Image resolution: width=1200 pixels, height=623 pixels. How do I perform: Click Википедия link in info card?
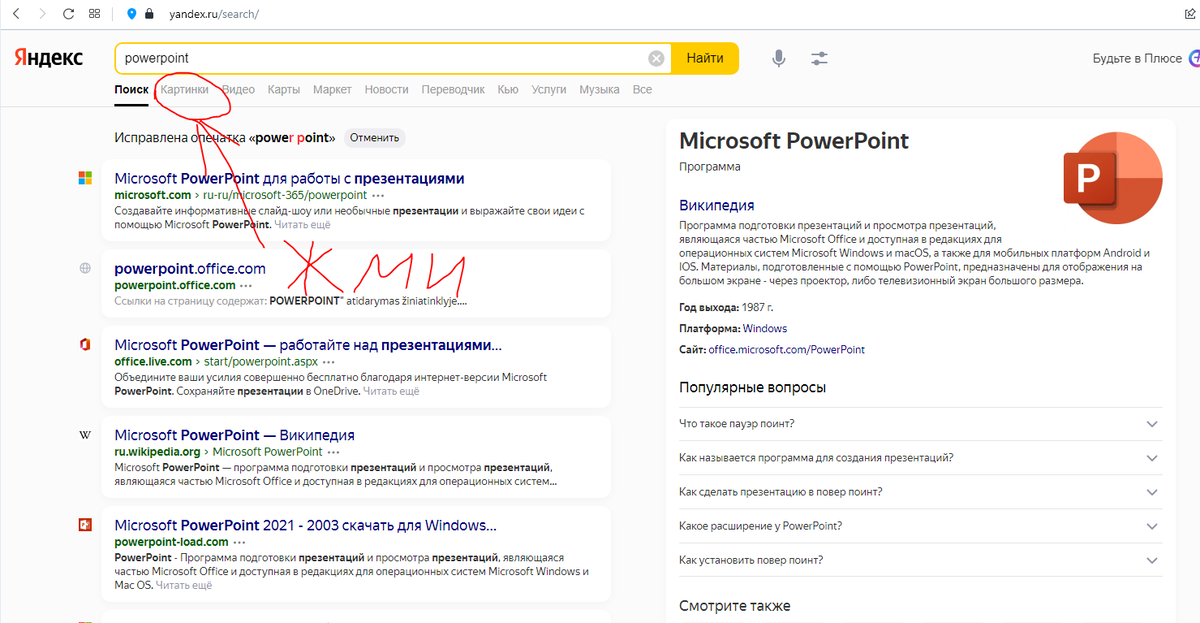coord(716,206)
